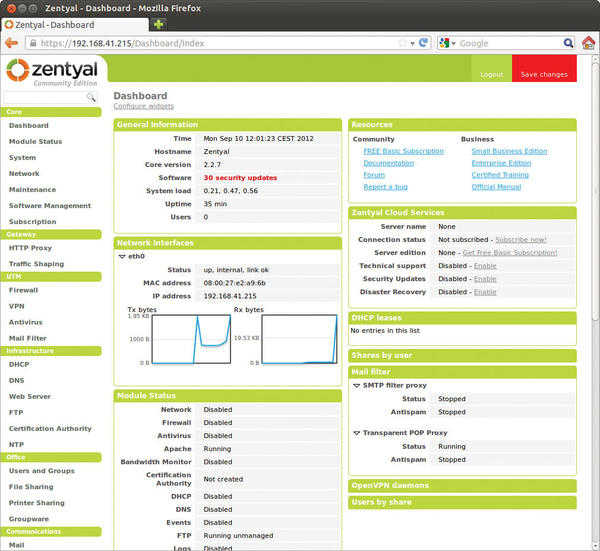This screenshot has height=551, width=600.
Task: Collapse the SMTP filter proxy section
Action: (x=356, y=385)
